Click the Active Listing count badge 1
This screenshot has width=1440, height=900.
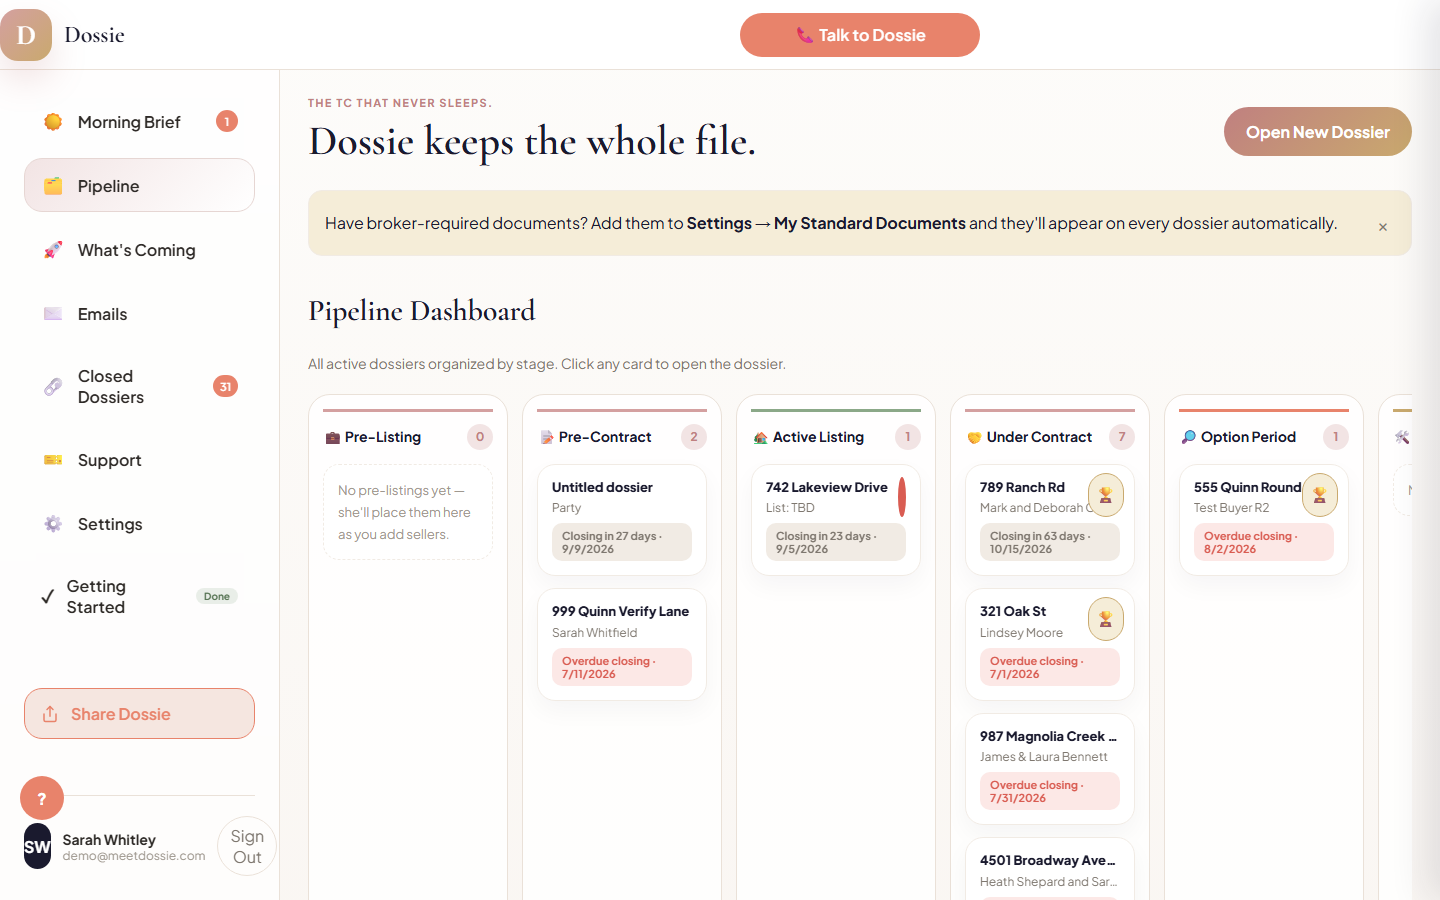pyautogui.click(x=908, y=437)
